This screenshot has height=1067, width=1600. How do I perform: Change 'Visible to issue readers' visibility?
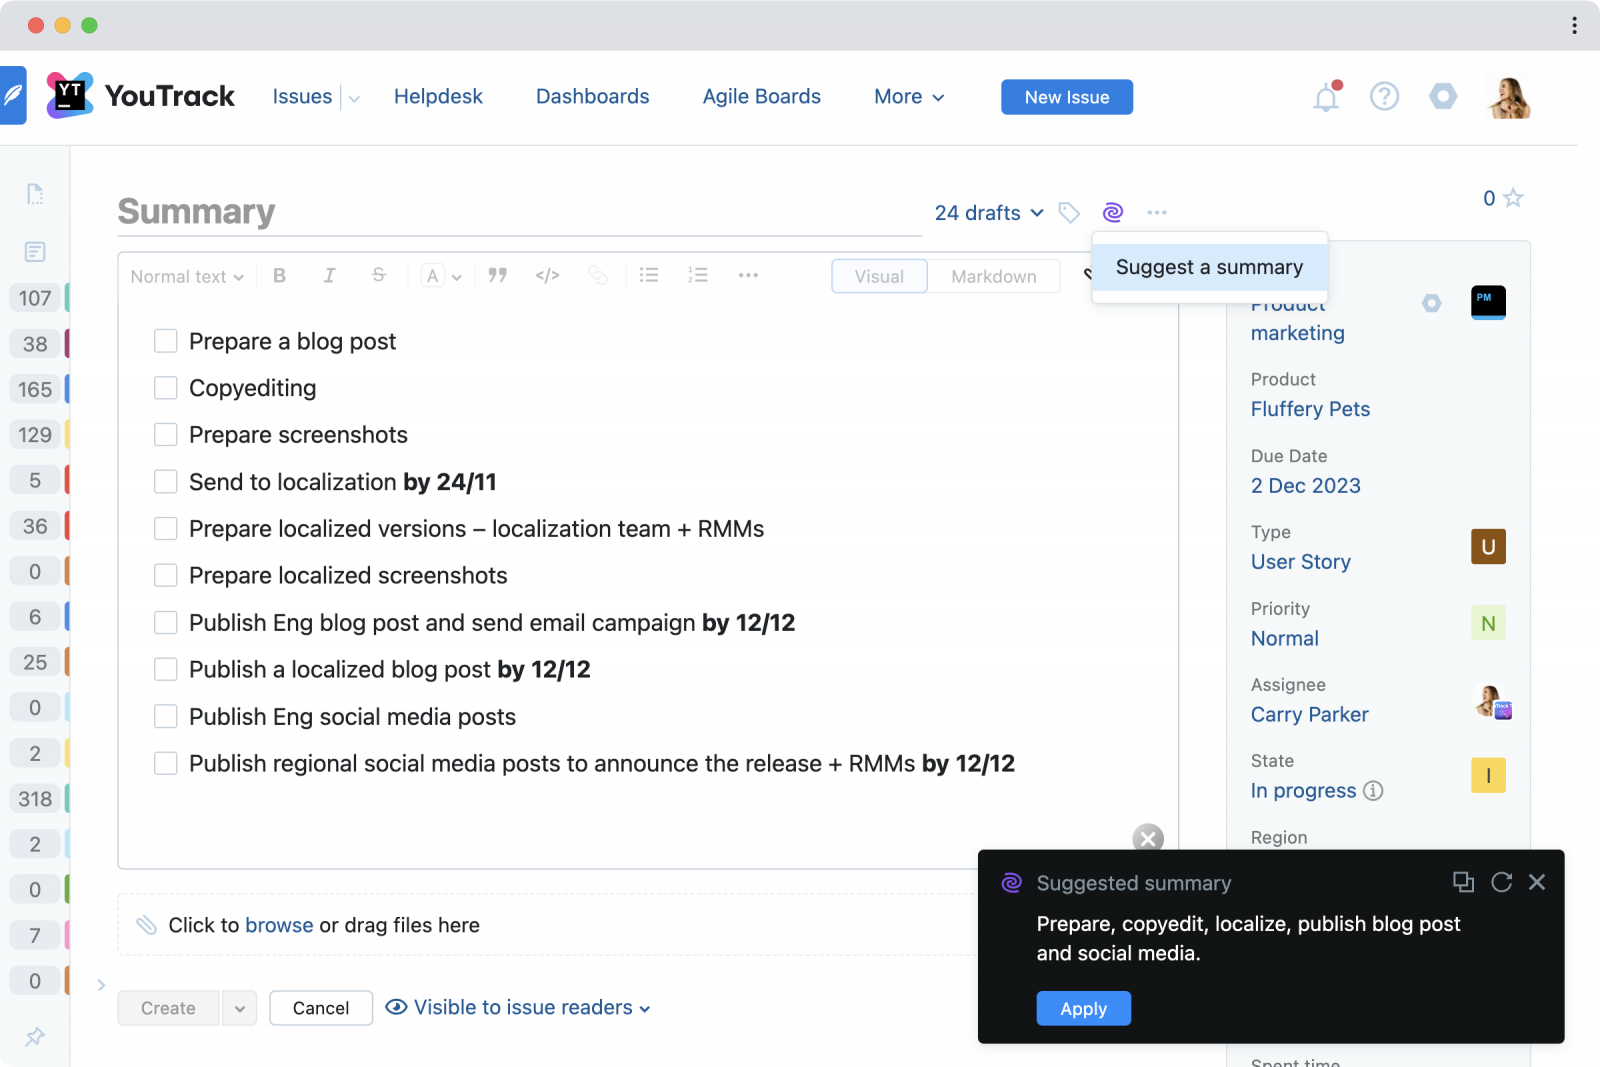[518, 1007]
